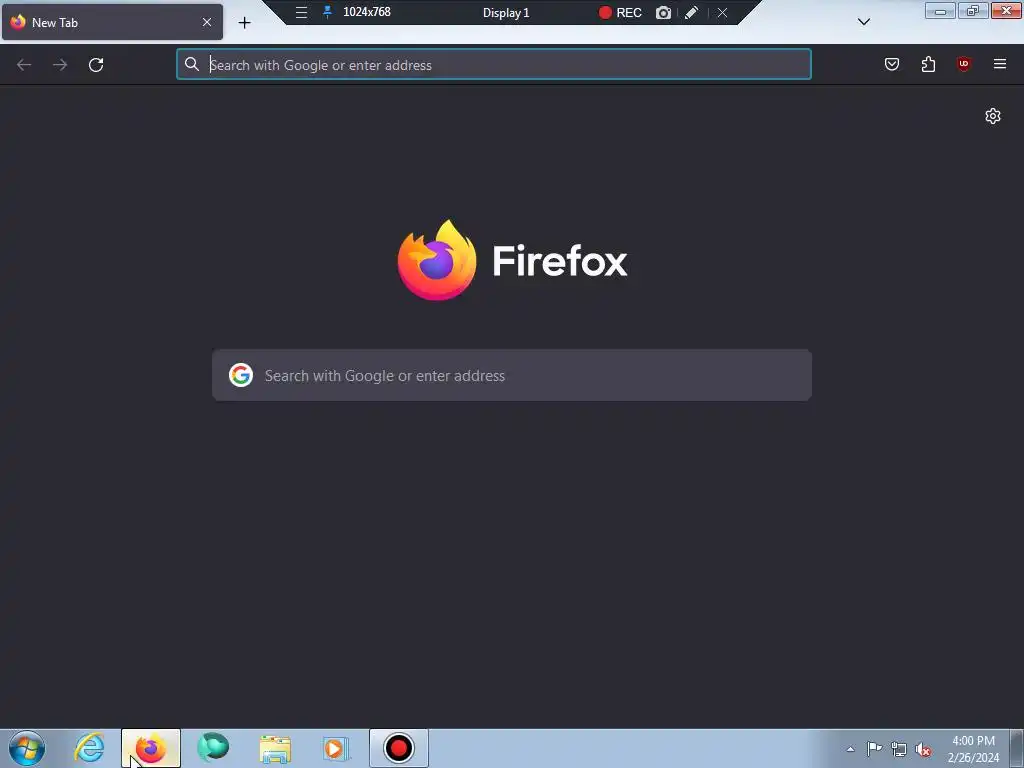Open the green globe app in taskbar
Viewport: 1024px width, 768px height.
coord(213,748)
